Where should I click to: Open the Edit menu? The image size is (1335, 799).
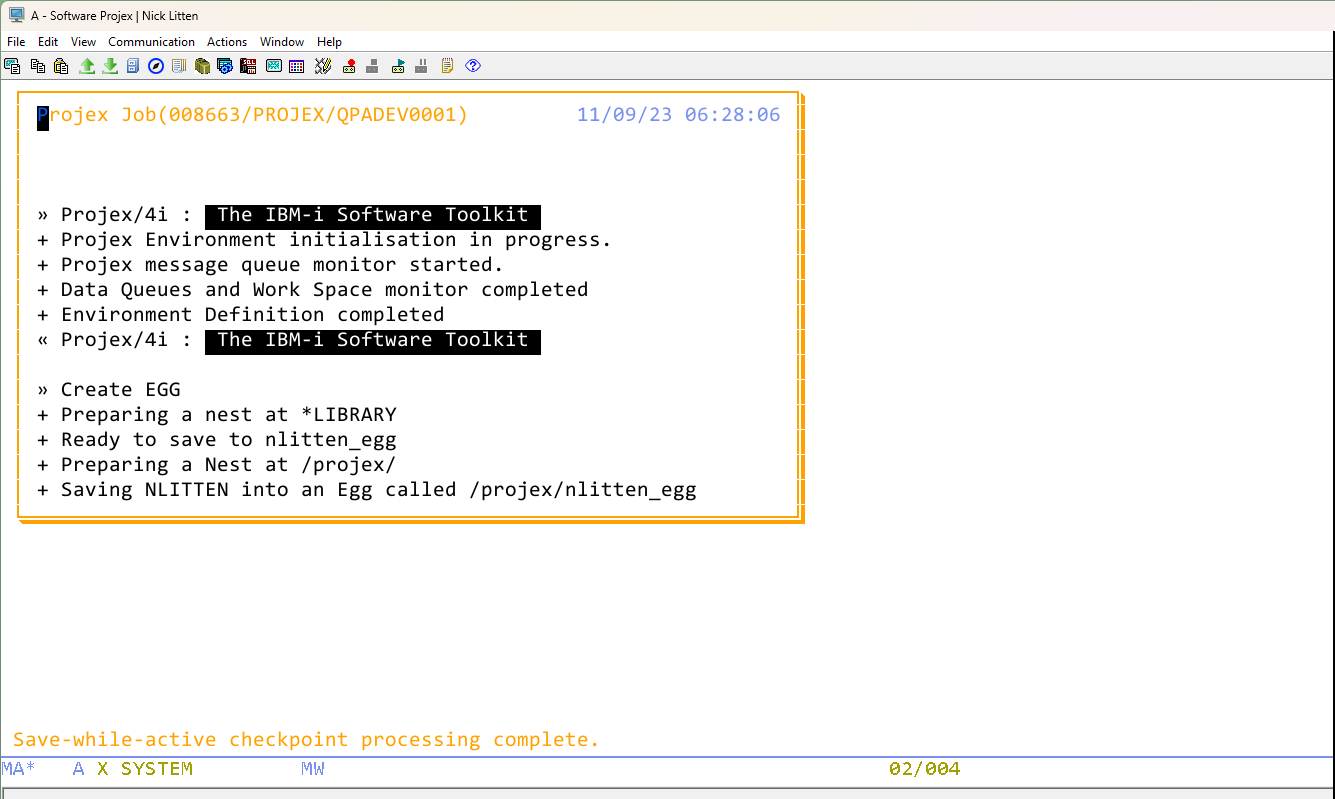[x=48, y=42]
